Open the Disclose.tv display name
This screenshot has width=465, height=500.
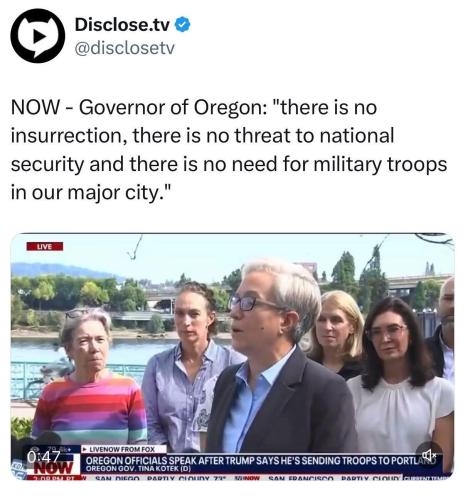point(122,25)
